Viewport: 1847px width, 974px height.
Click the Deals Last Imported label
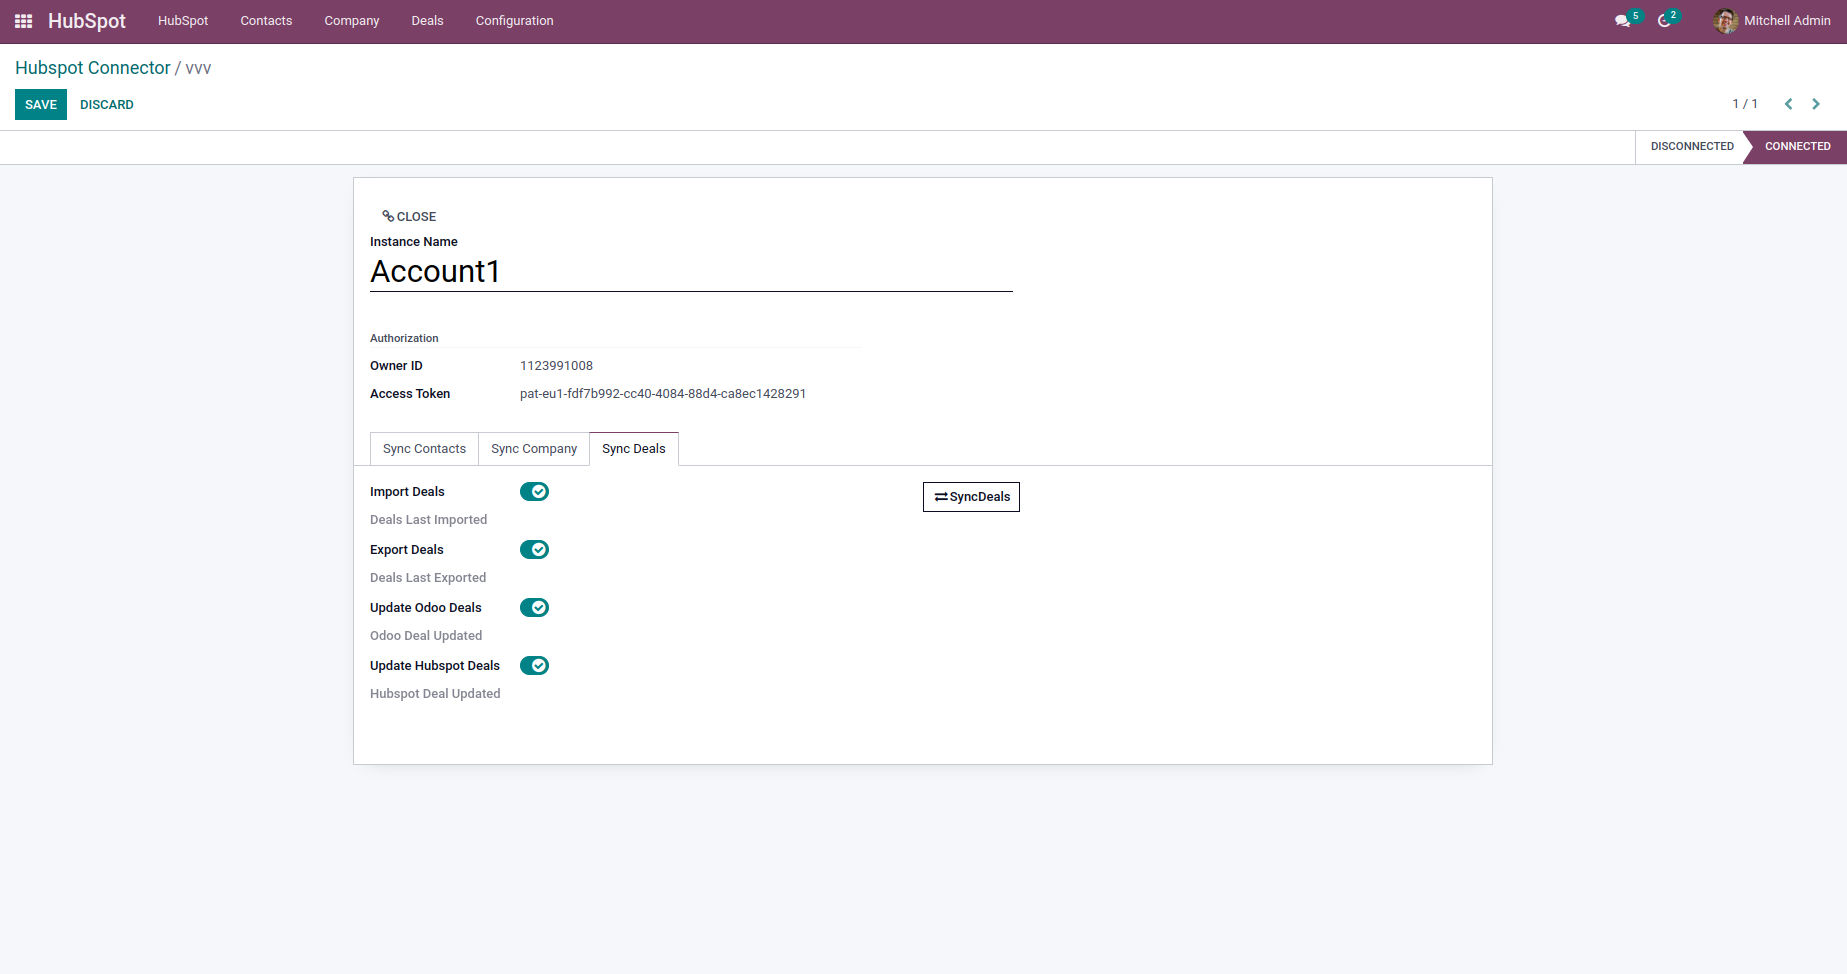(x=428, y=520)
